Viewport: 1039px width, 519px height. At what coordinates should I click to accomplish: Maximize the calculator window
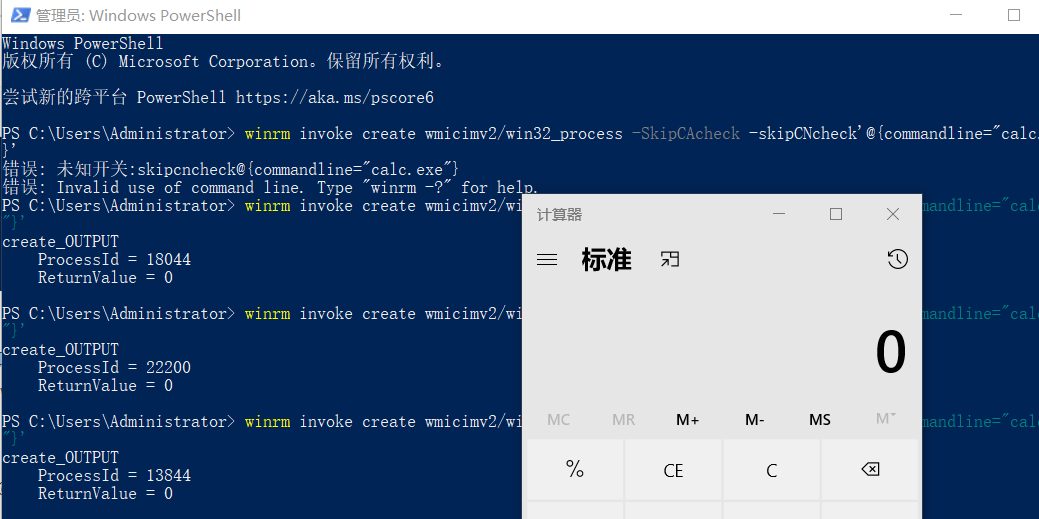pos(836,214)
